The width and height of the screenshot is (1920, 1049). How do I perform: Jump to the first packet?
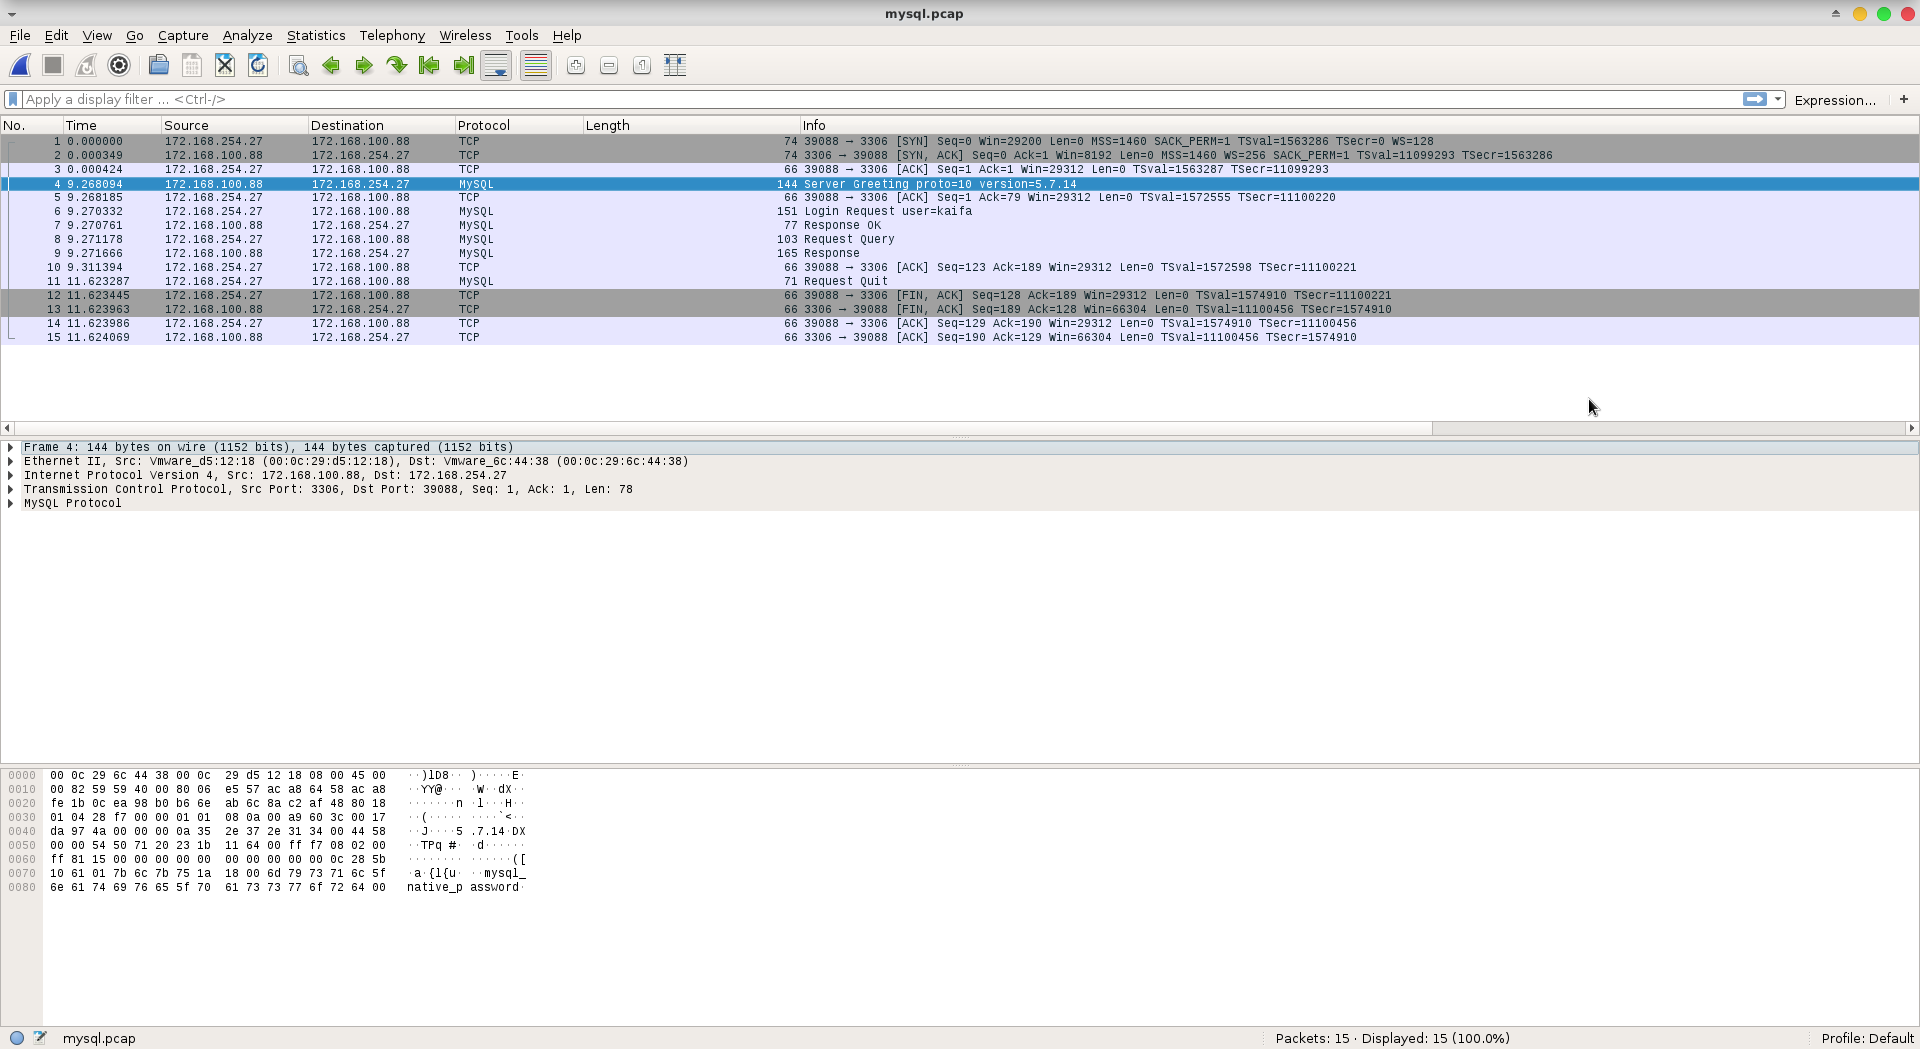(430, 66)
